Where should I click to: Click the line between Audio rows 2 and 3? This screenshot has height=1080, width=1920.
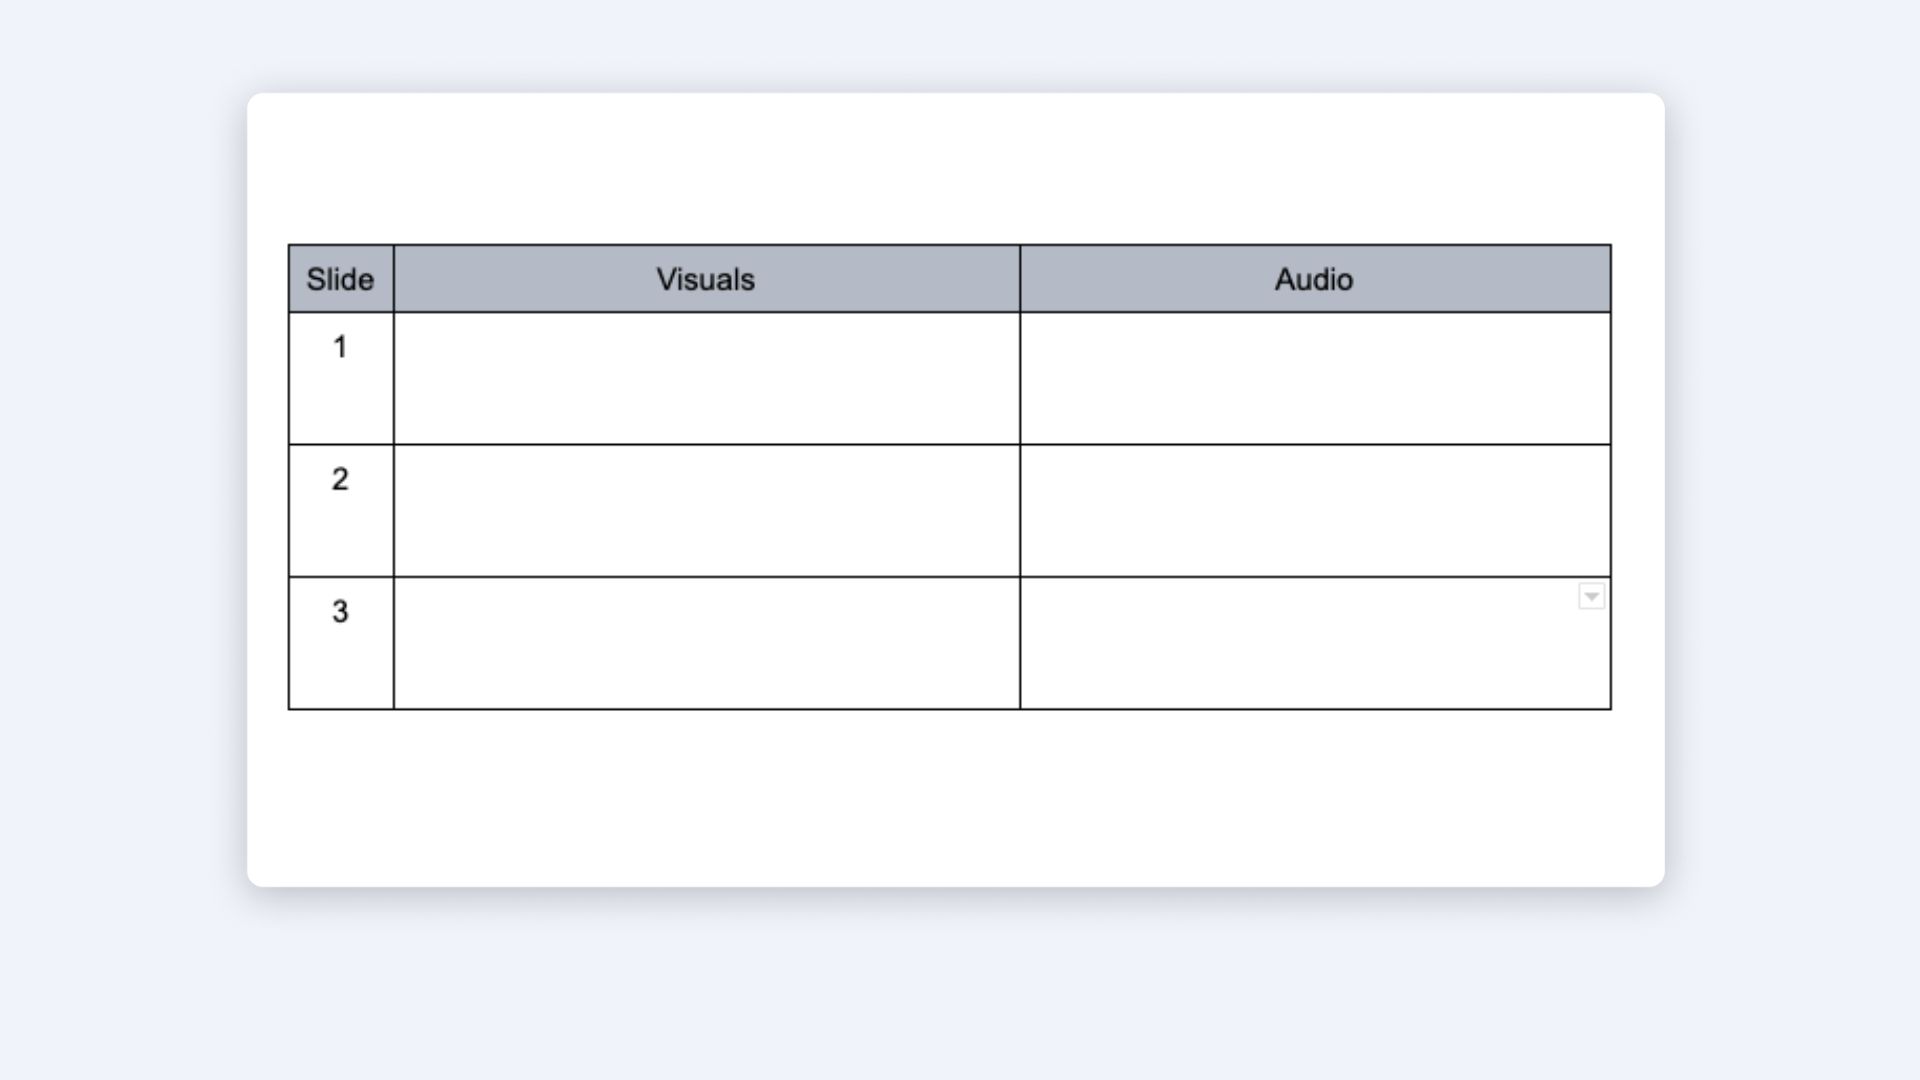pyautogui.click(x=1314, y=577)
